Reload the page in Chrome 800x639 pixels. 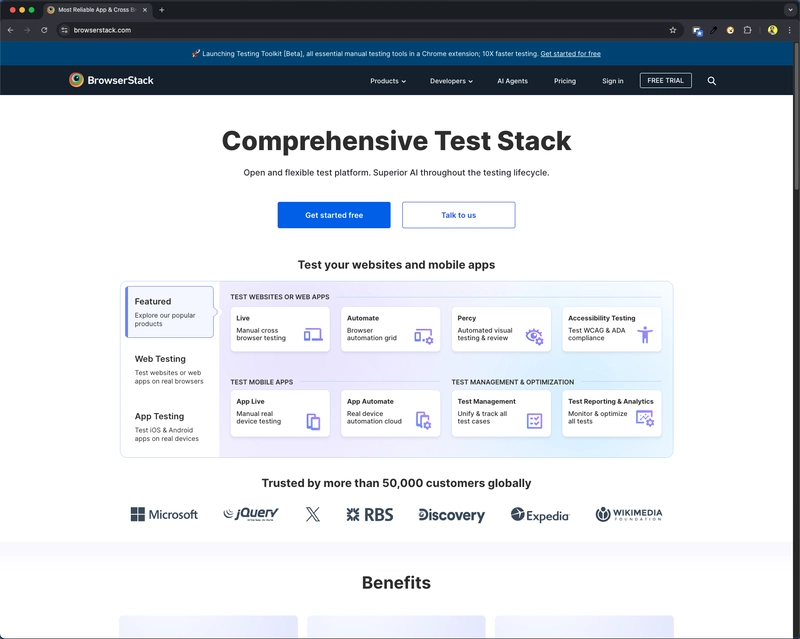tap(44, 30)
